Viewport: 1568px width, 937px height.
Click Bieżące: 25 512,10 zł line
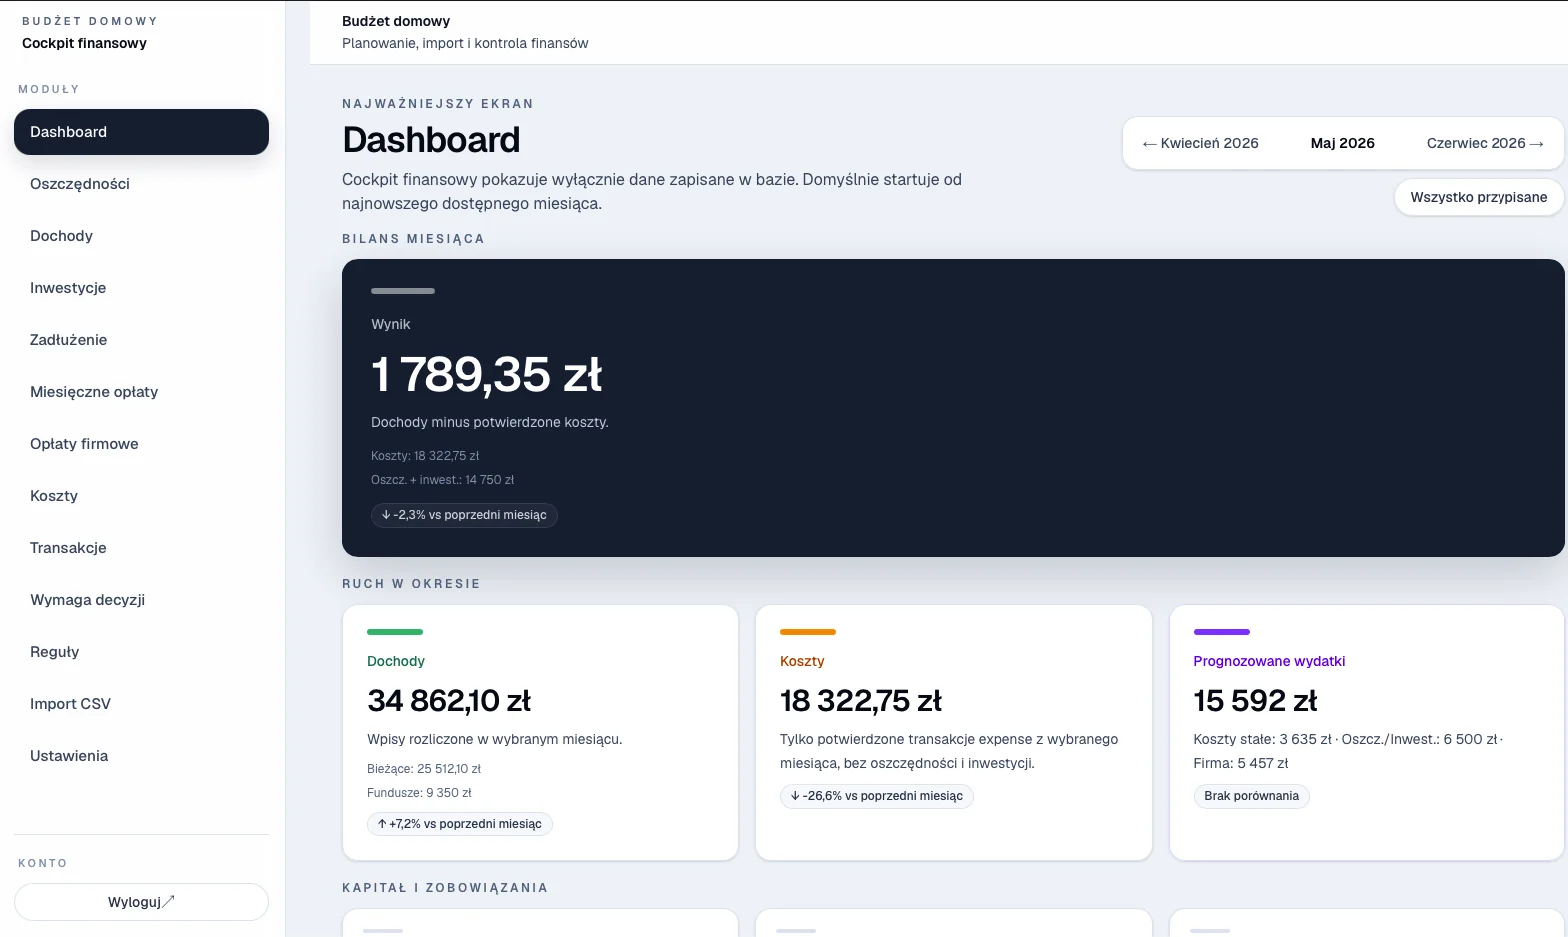(x=424, y=769)
